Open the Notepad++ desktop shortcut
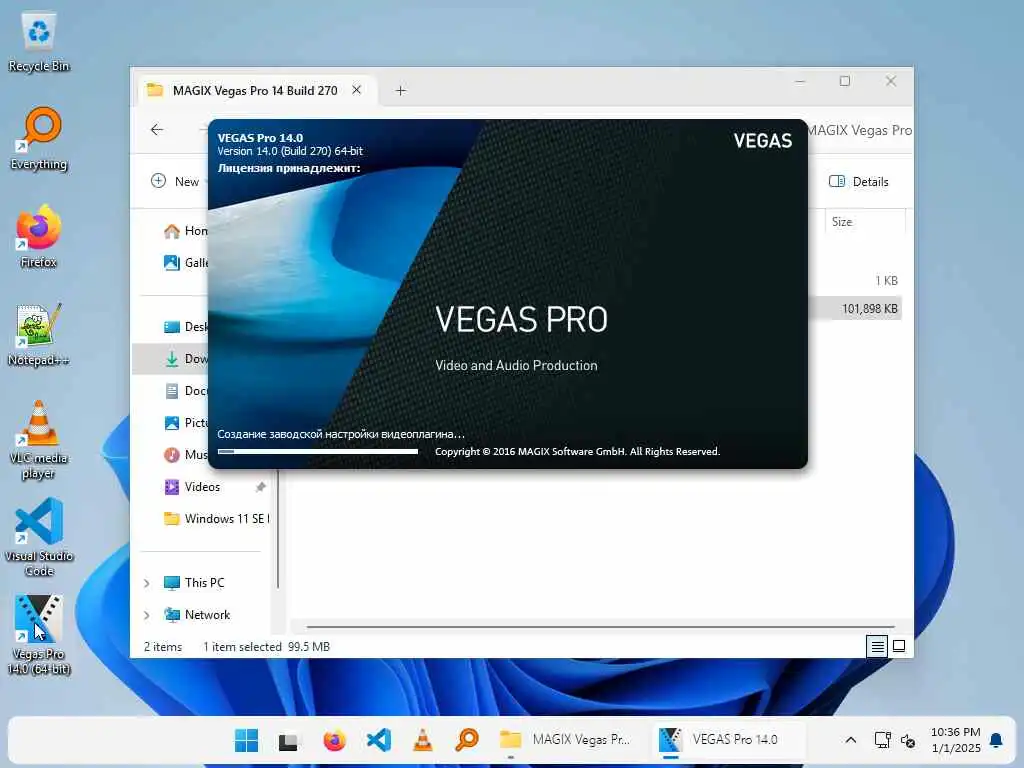 (x=39, y=334)
